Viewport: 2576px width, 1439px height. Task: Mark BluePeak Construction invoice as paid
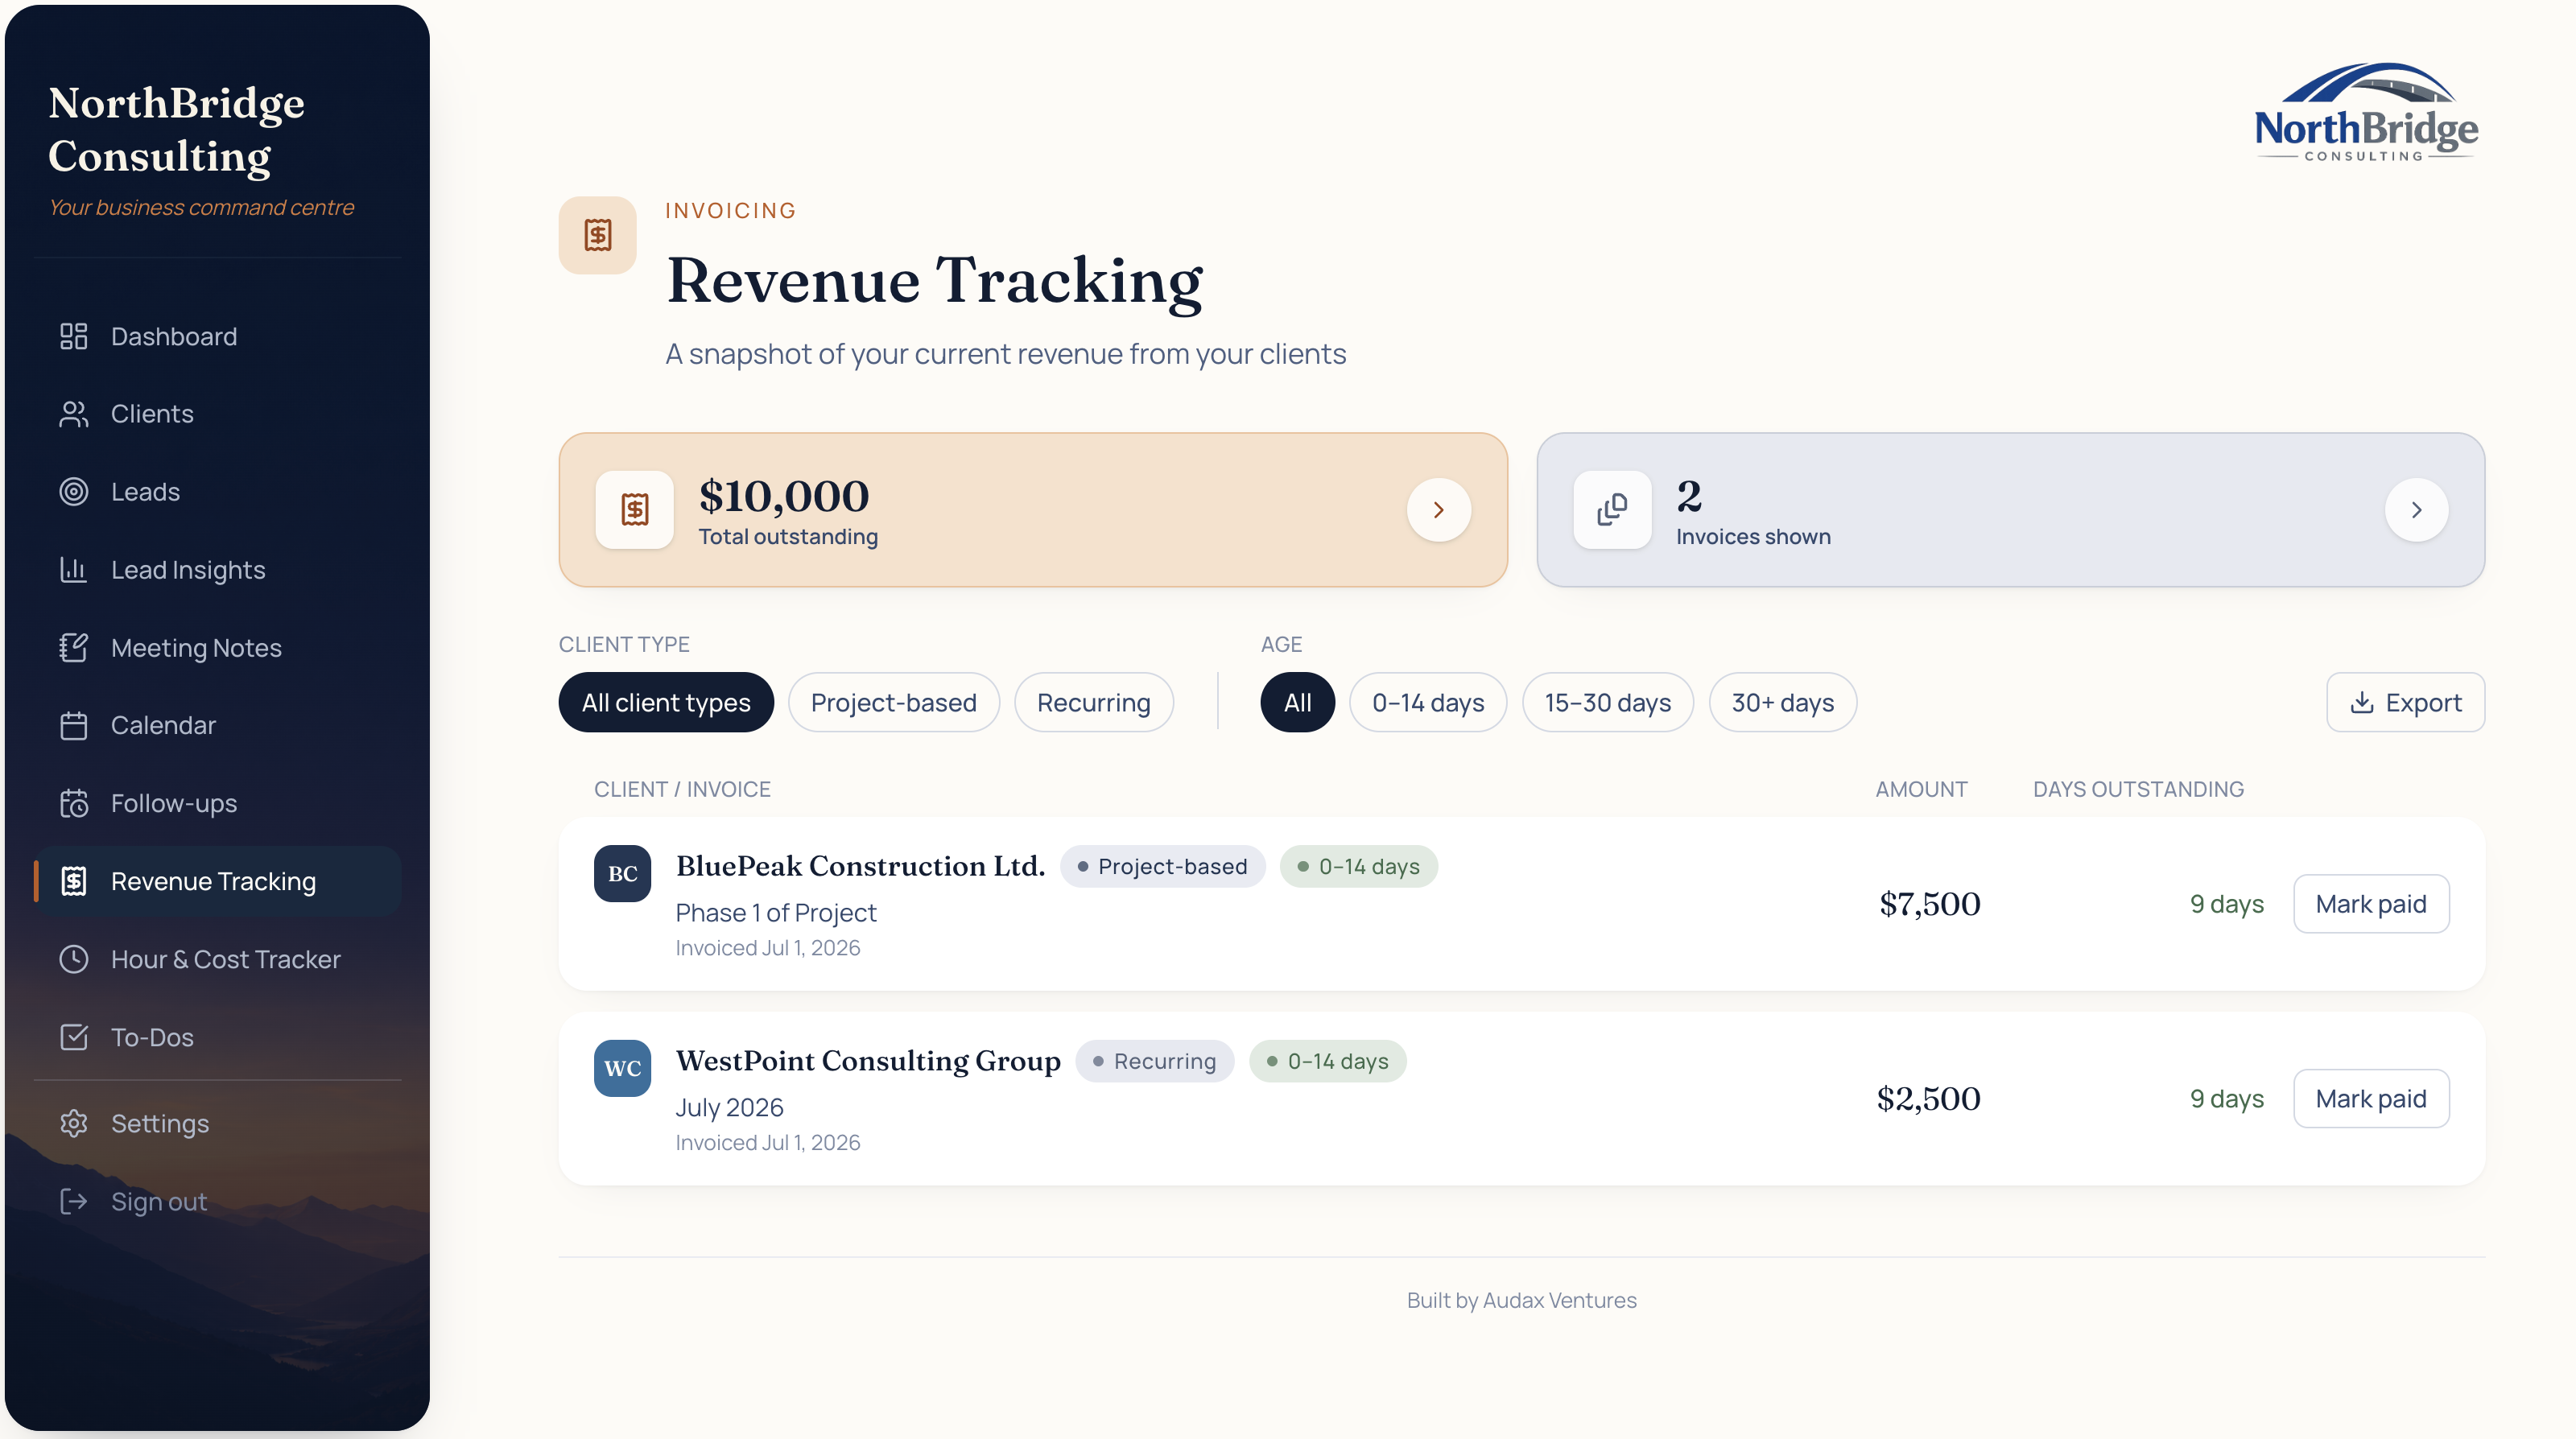pos(2371,904)
